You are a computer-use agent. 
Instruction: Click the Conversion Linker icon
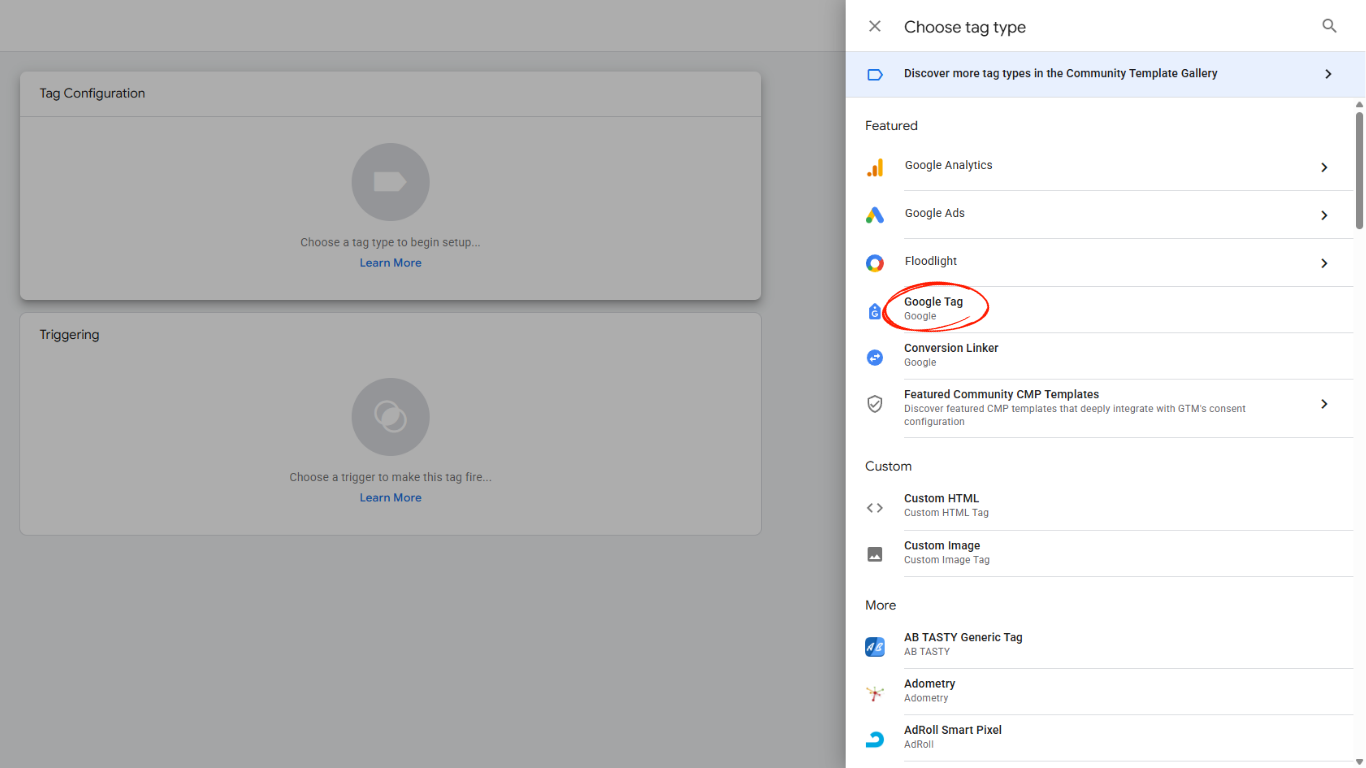click(875, 356)
